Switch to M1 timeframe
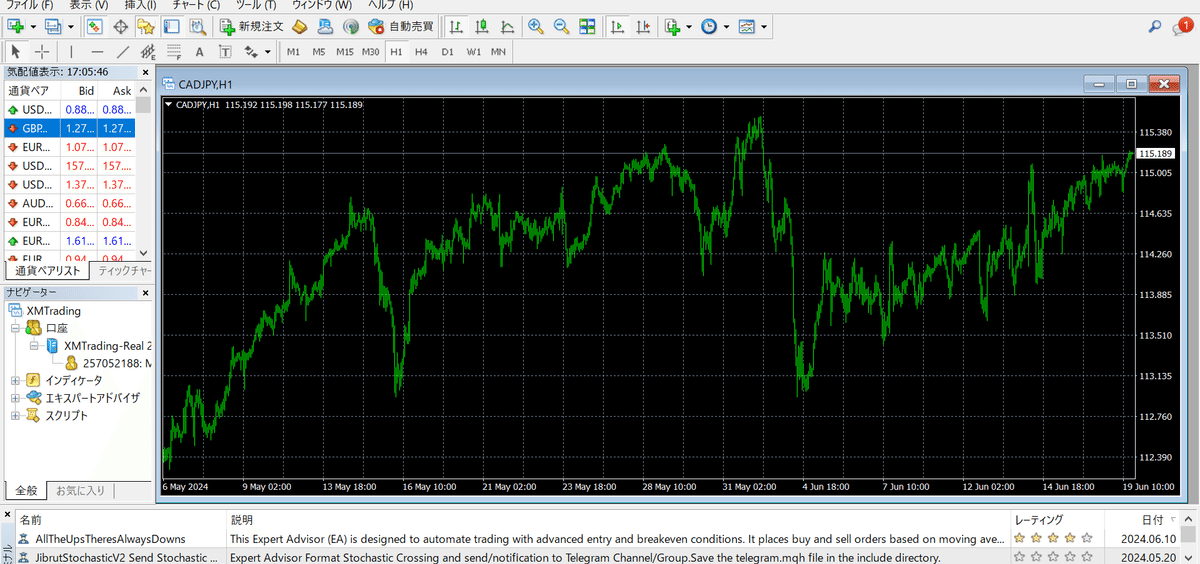 [x=293, y=51]
